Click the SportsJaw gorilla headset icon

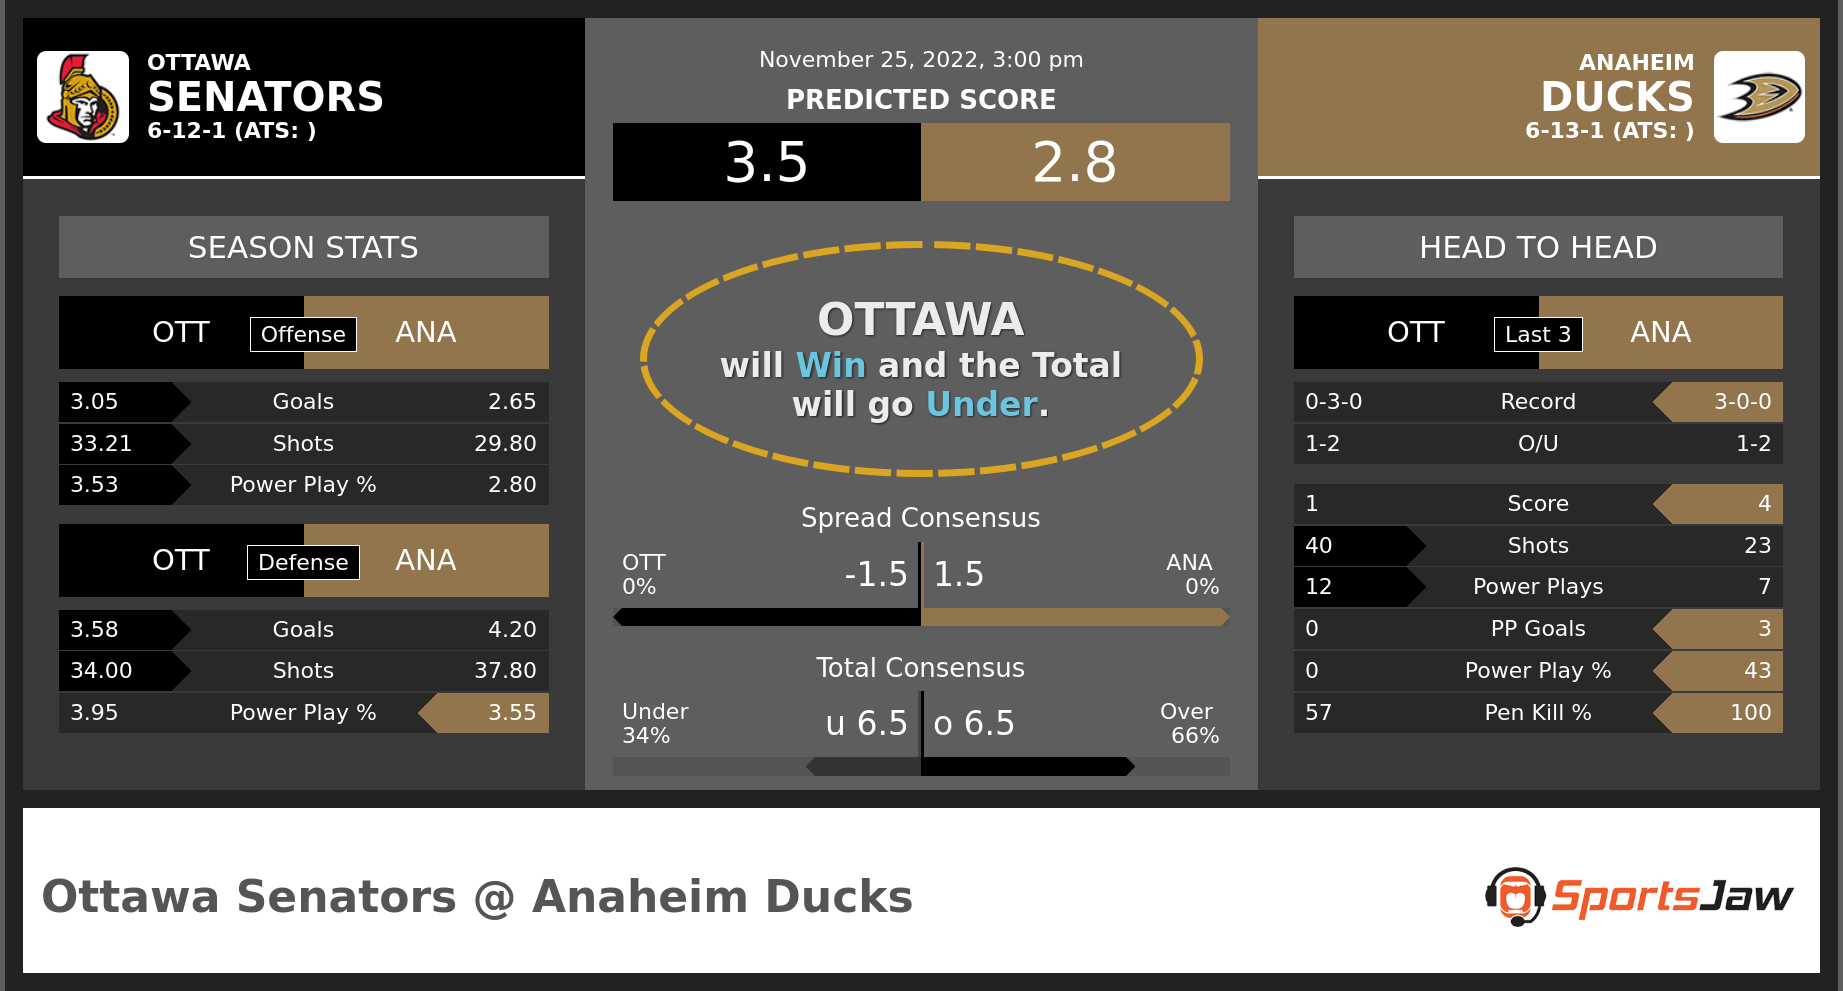[1515, 896]
